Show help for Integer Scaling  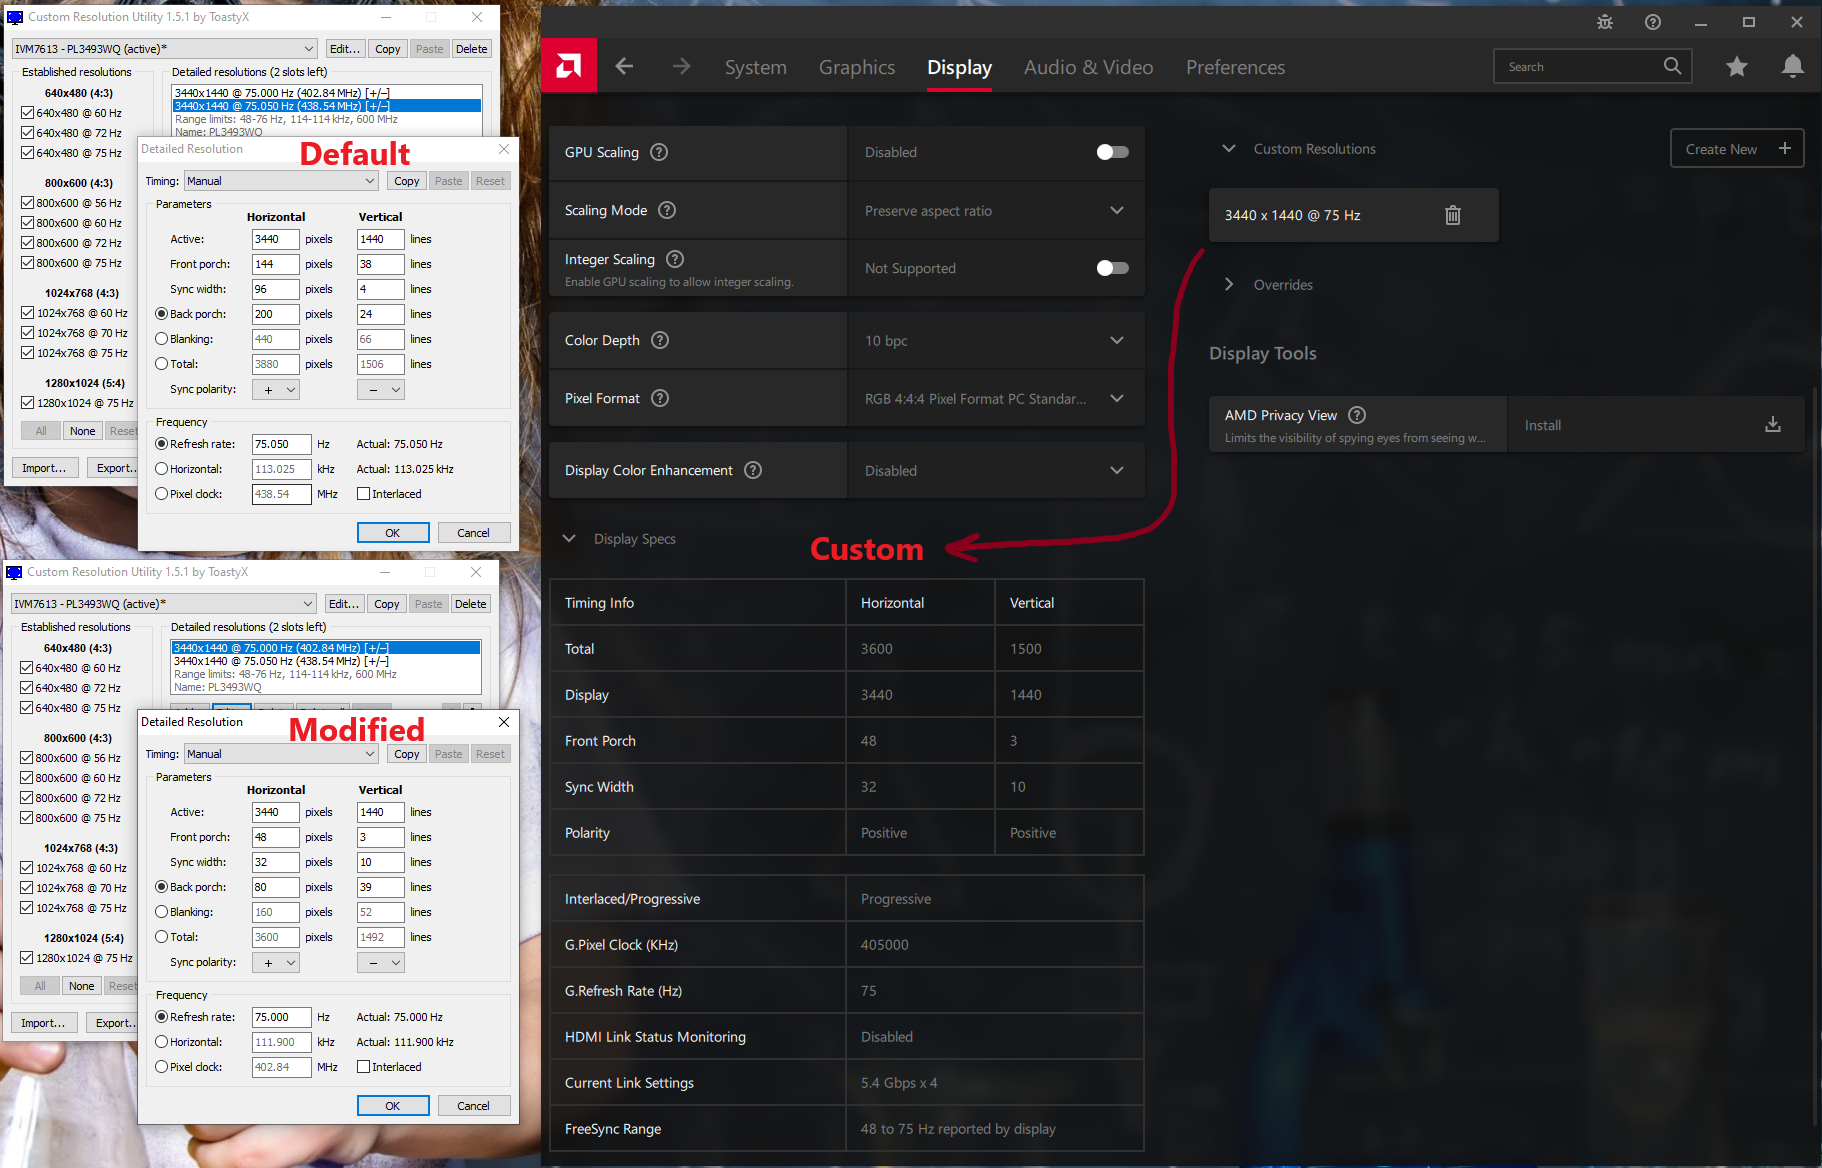[675, 259]
